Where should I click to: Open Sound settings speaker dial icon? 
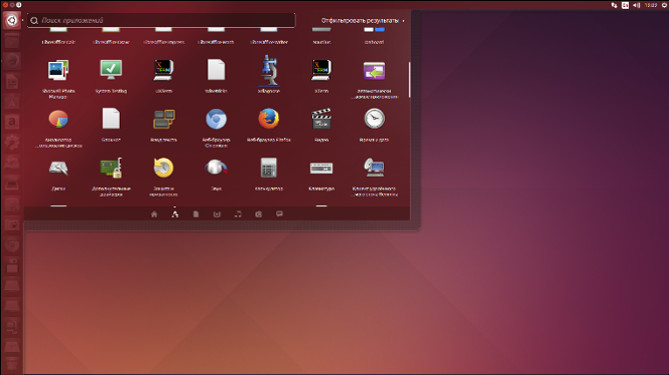(216, 167)
